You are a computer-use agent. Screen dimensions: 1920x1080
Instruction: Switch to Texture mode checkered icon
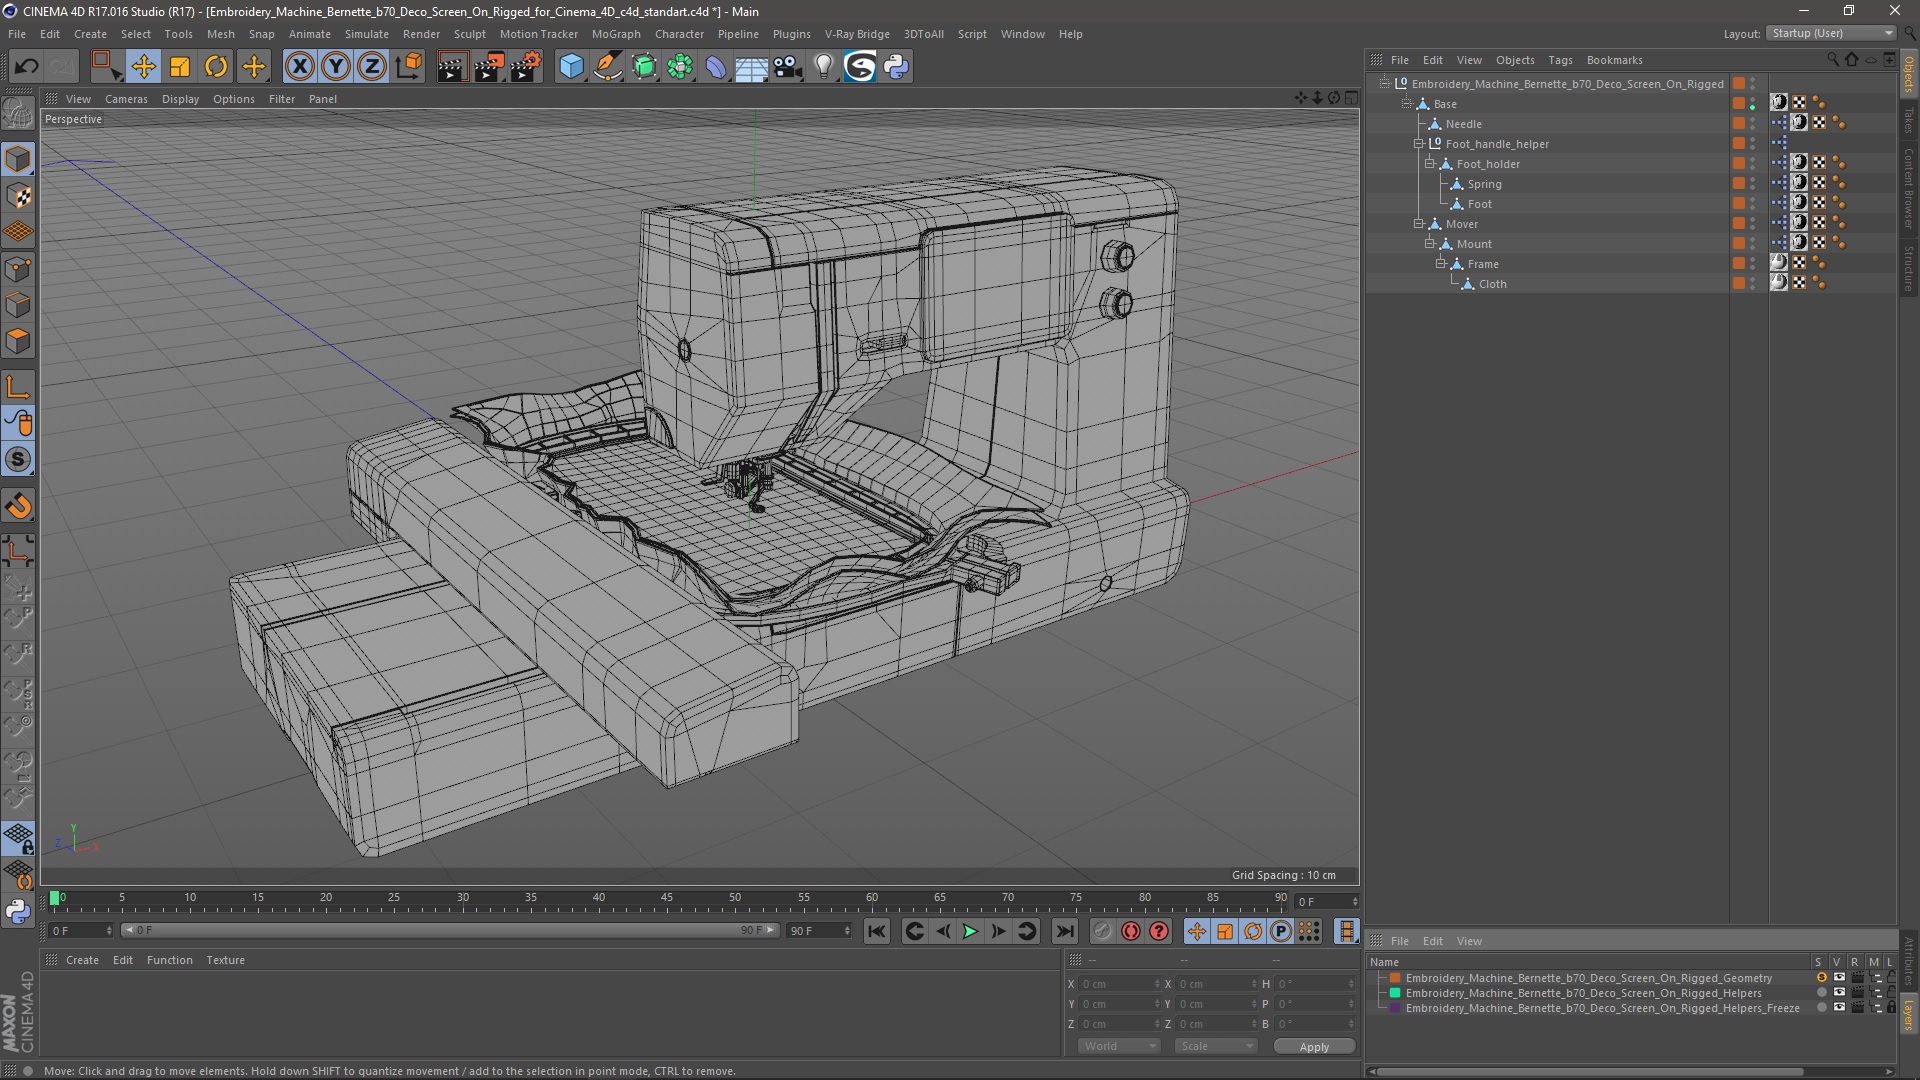coord(18,196)
